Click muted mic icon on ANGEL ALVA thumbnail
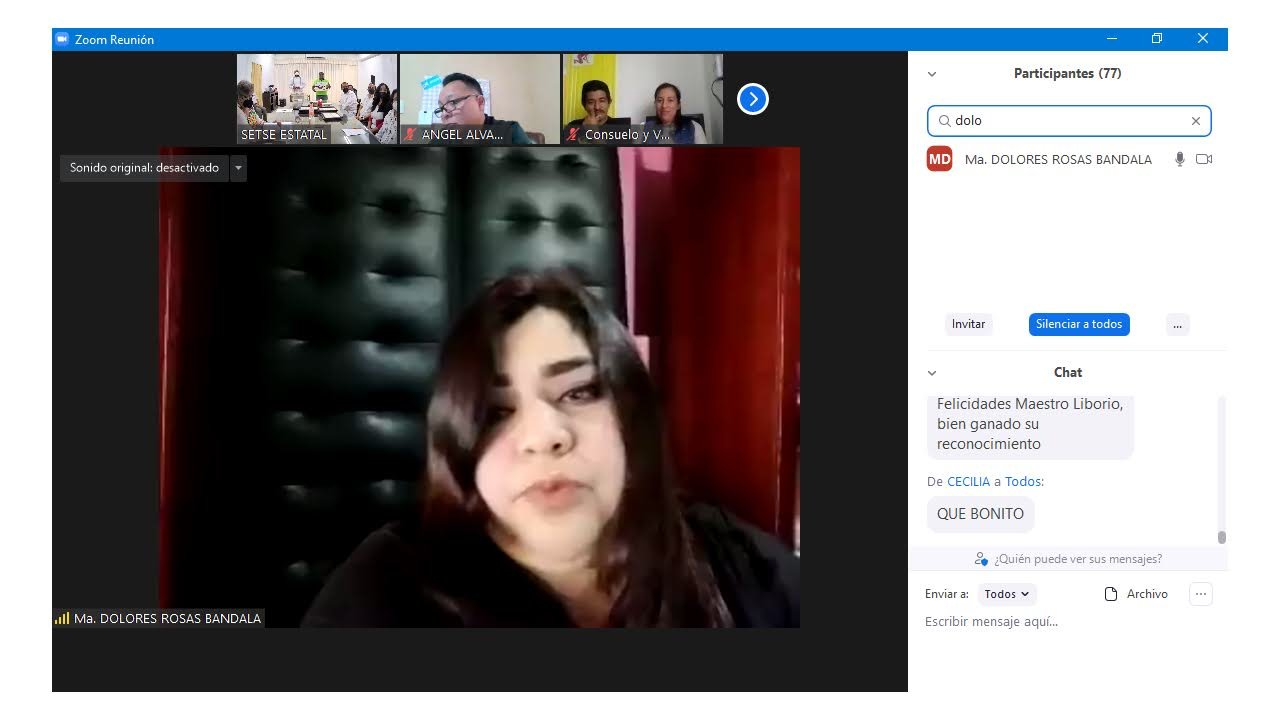 410,134
